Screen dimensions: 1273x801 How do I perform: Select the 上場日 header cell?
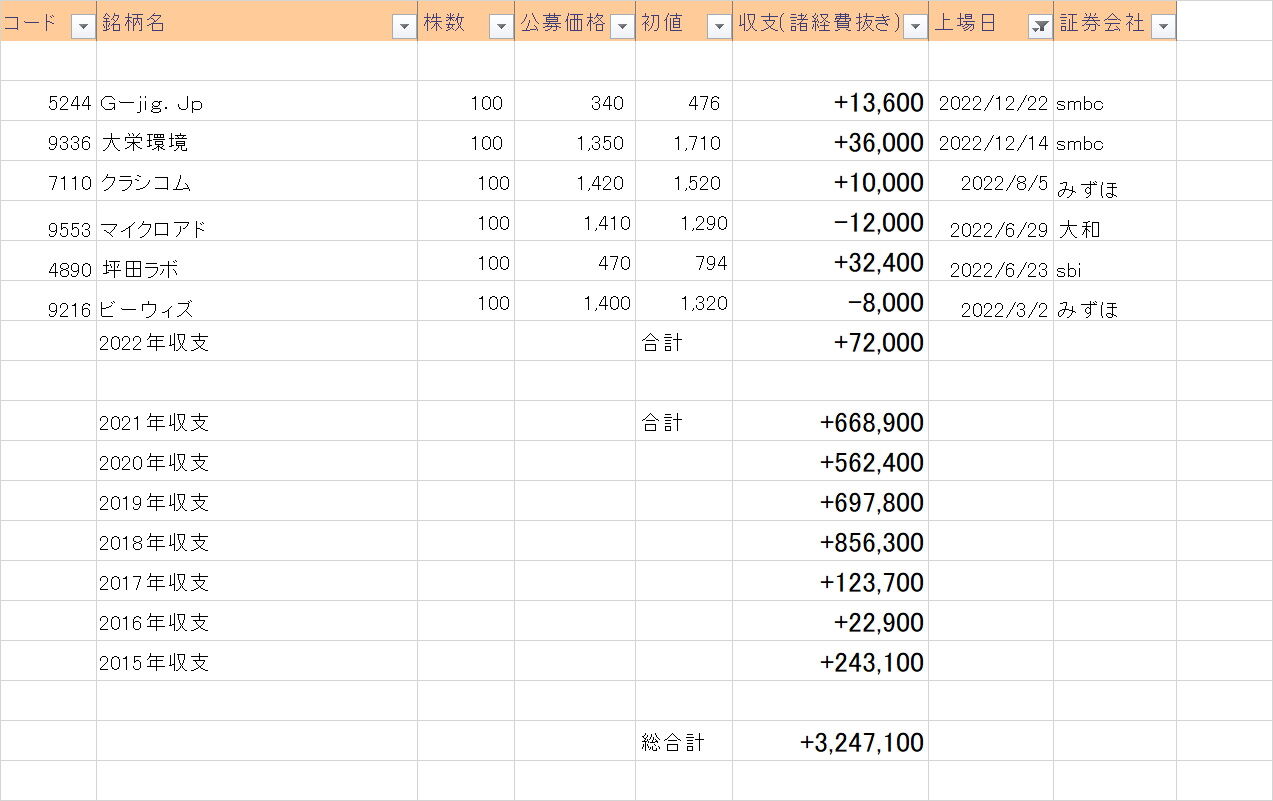[x=991, y=20]
